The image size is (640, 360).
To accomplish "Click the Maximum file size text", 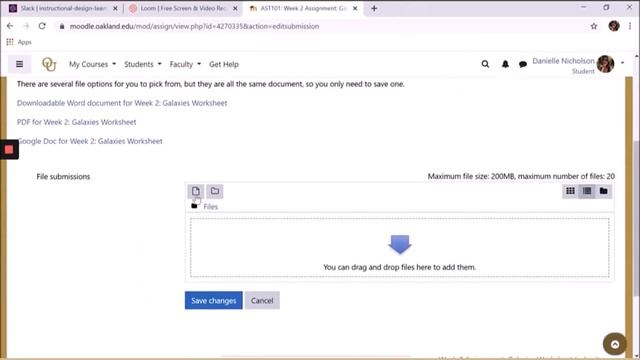I will [x=521, y=176].
